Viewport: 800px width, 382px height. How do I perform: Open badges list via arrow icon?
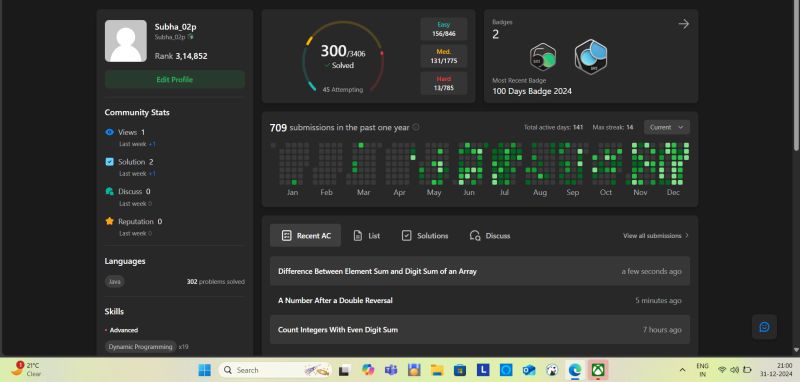tap(684, 24)
